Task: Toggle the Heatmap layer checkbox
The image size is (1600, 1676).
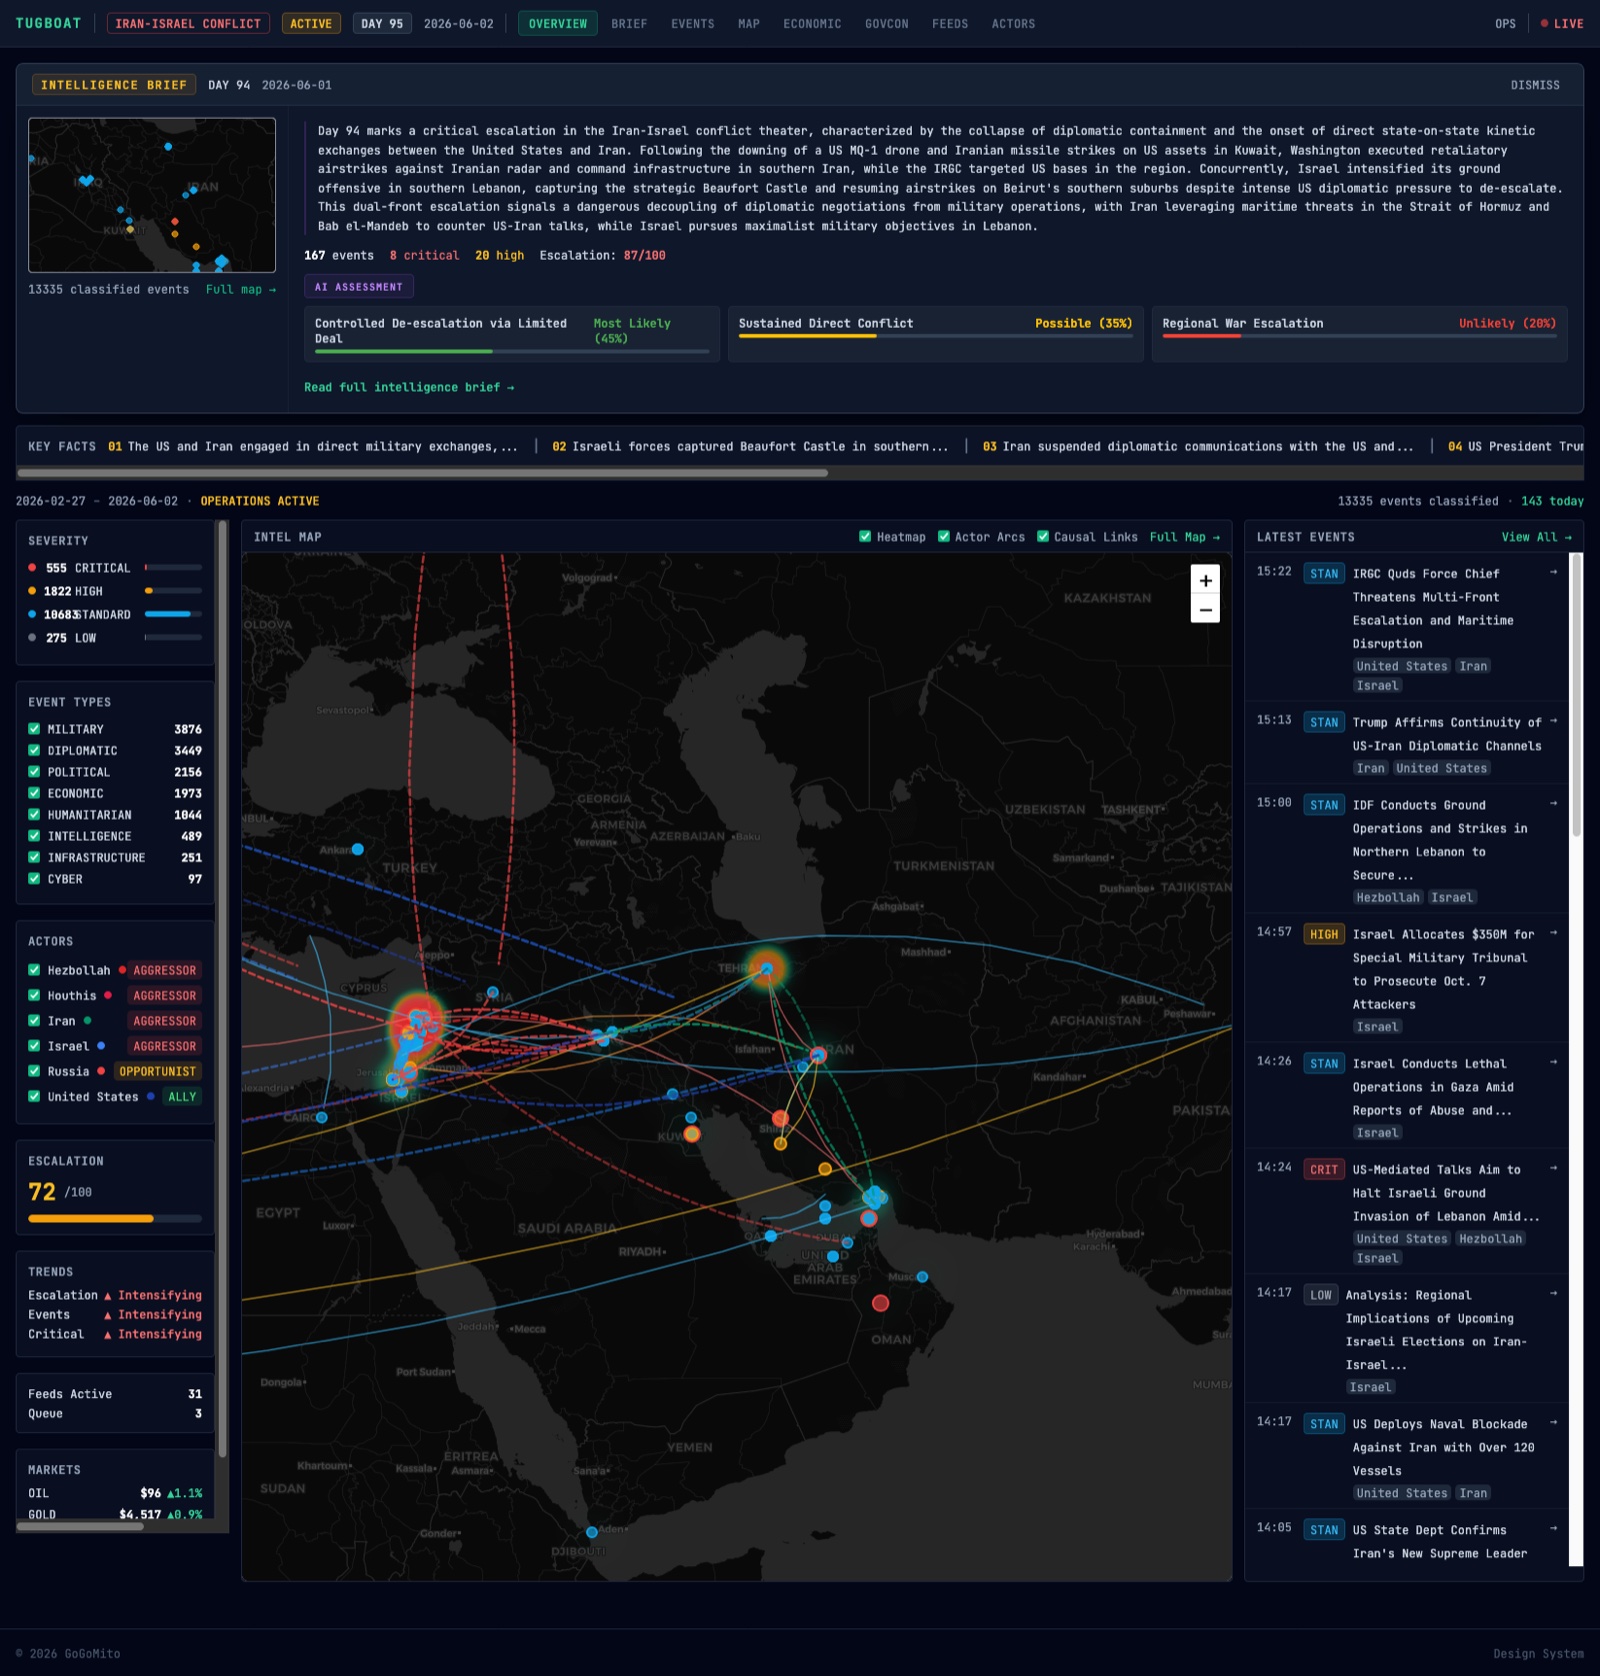Action: click(865, 537)
